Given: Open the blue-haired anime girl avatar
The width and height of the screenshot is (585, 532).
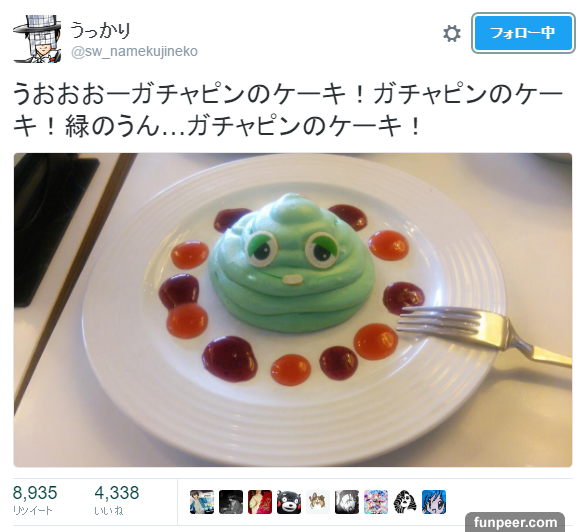Looking at the screenshot, I should point(434,502).
